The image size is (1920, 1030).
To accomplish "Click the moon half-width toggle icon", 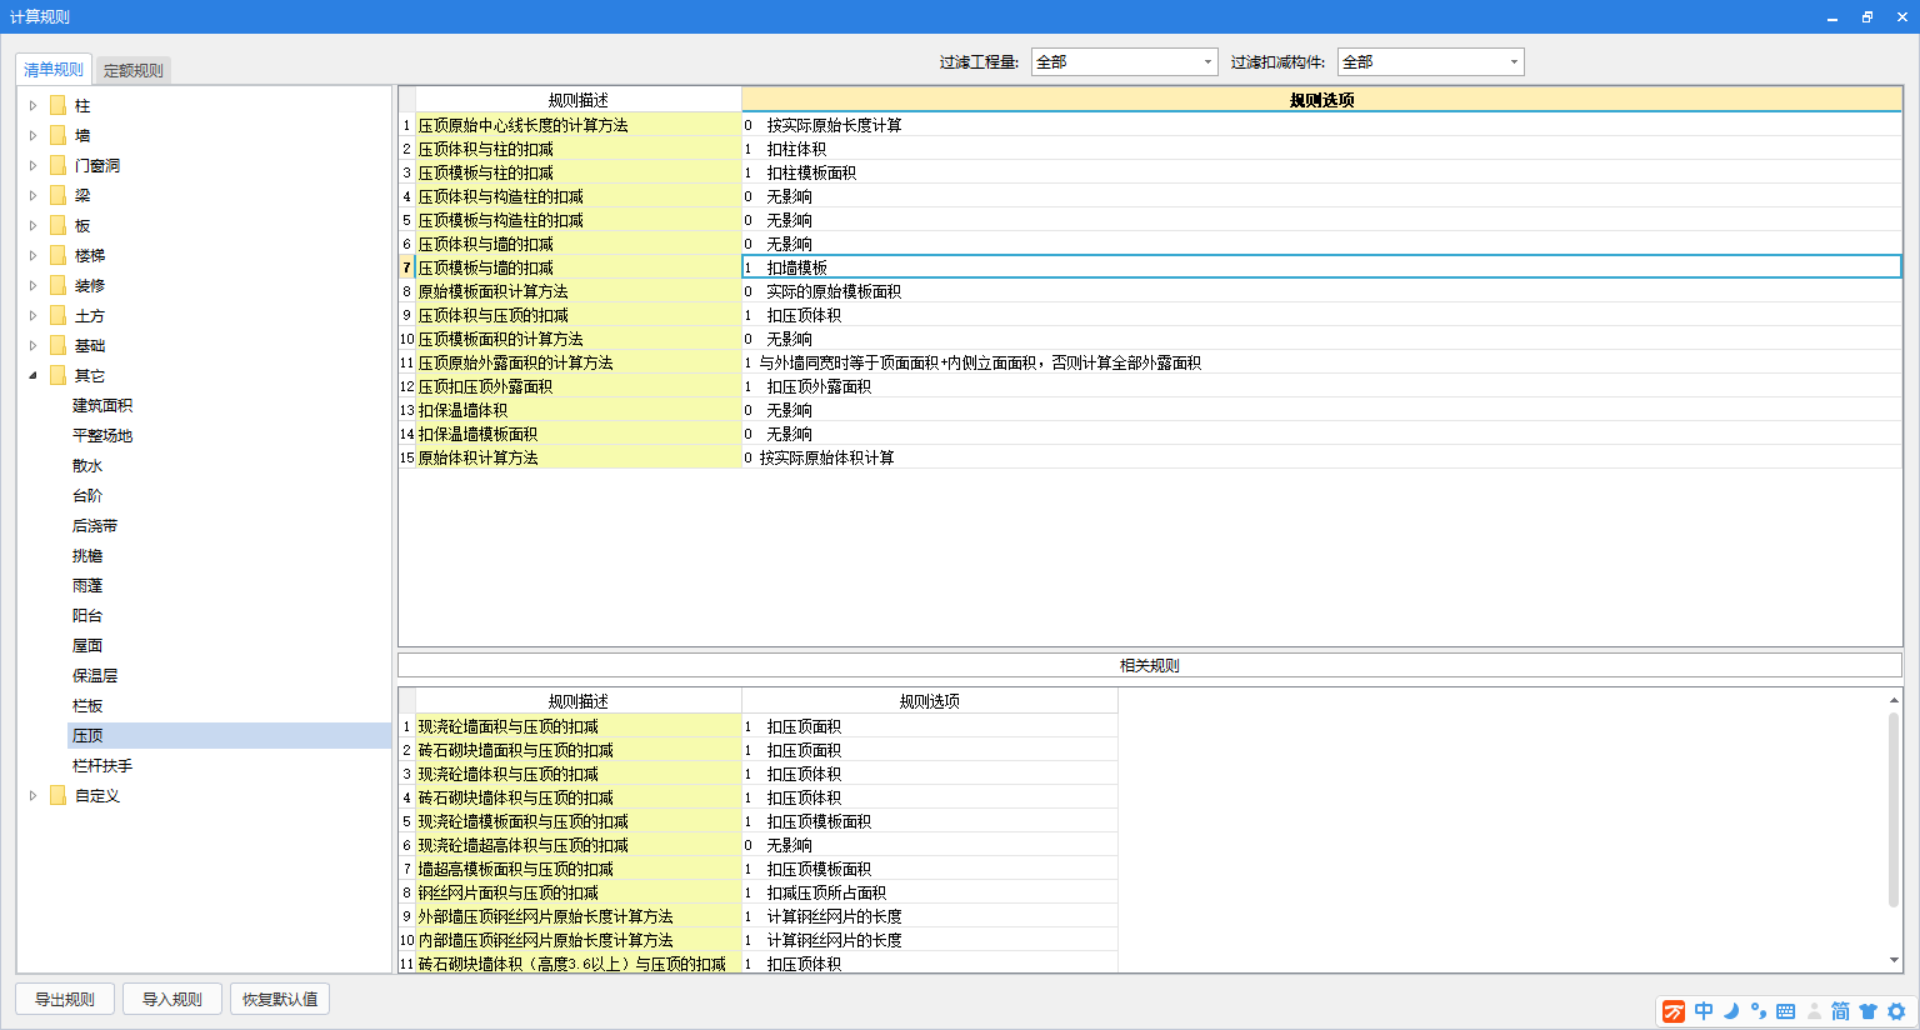I will (x=1732, y=1012).
